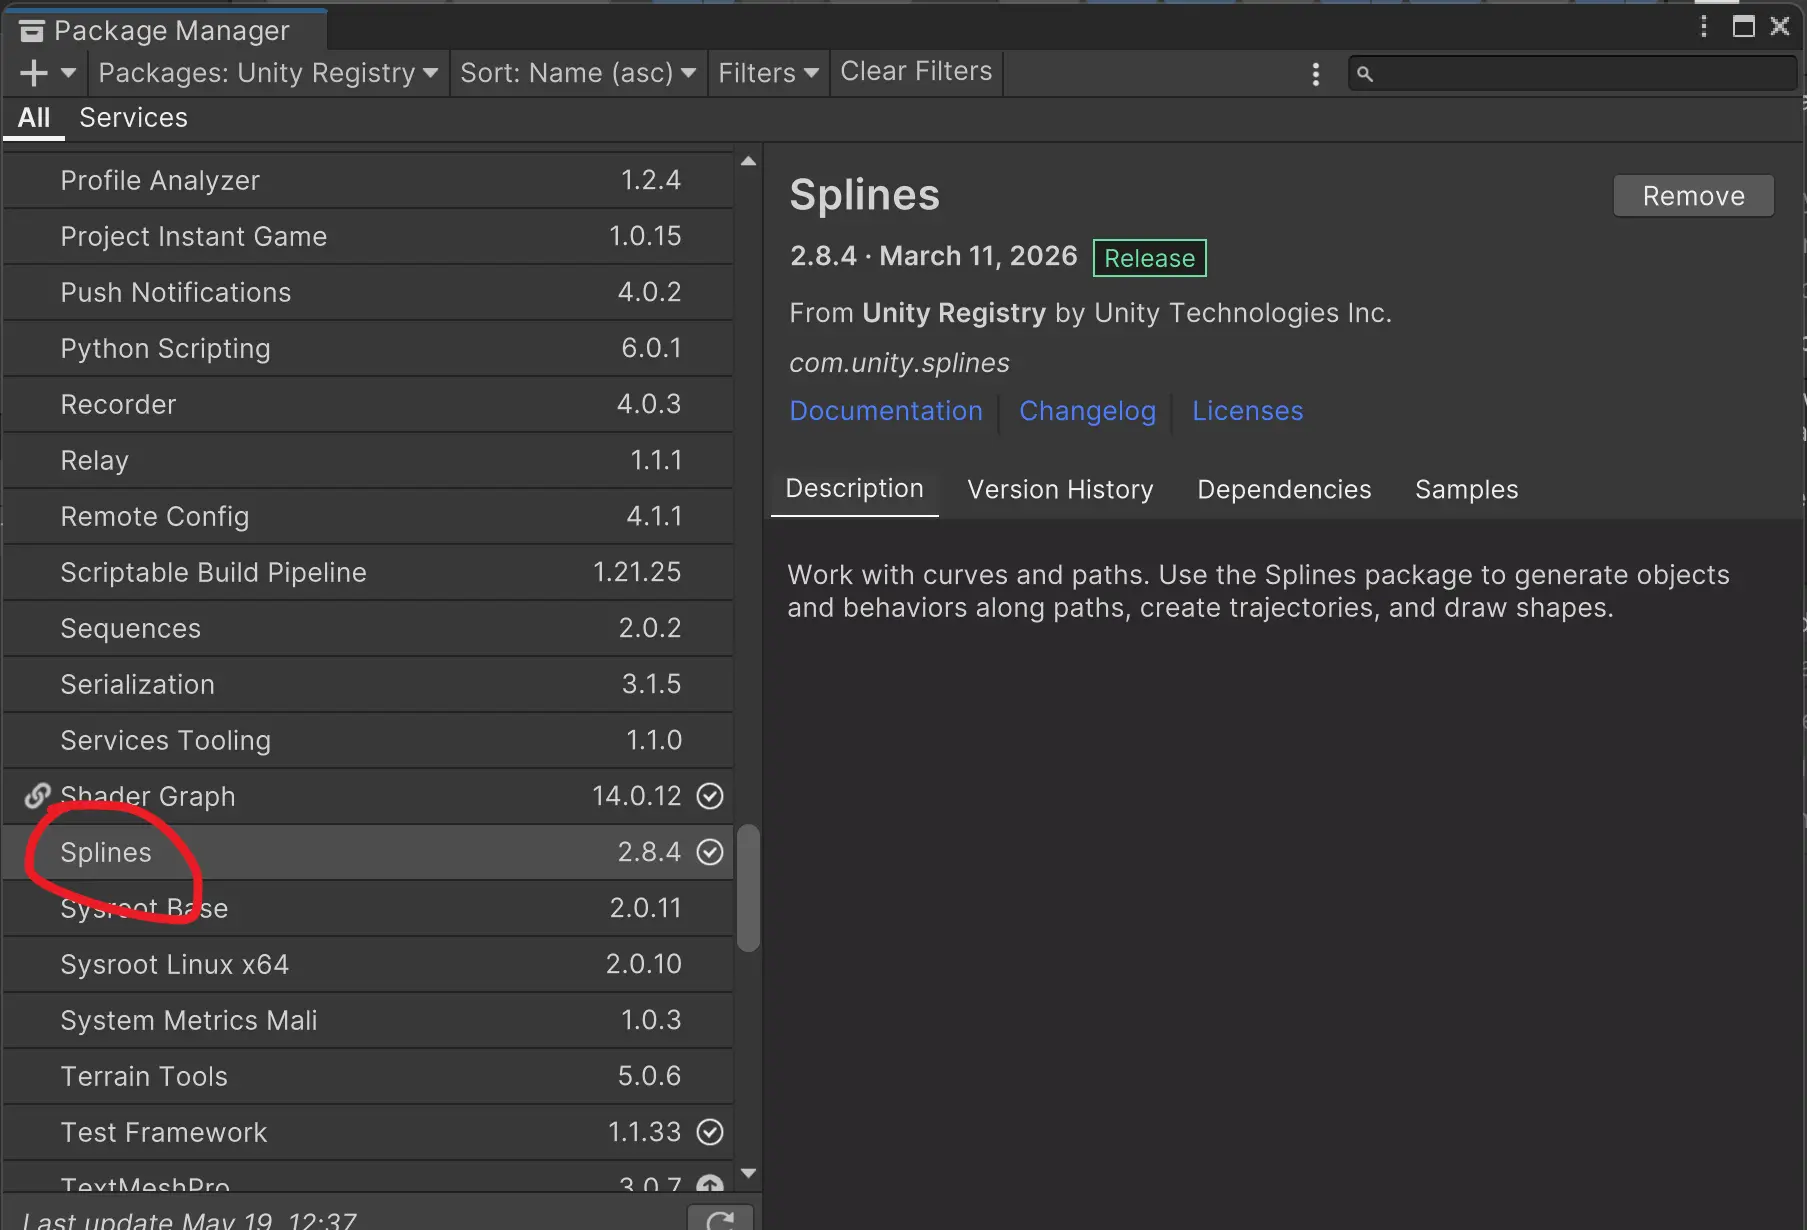Screen dimensions: 1807x1230
Task: Select the Profile Analyzer package
Action: coord(368,180)
